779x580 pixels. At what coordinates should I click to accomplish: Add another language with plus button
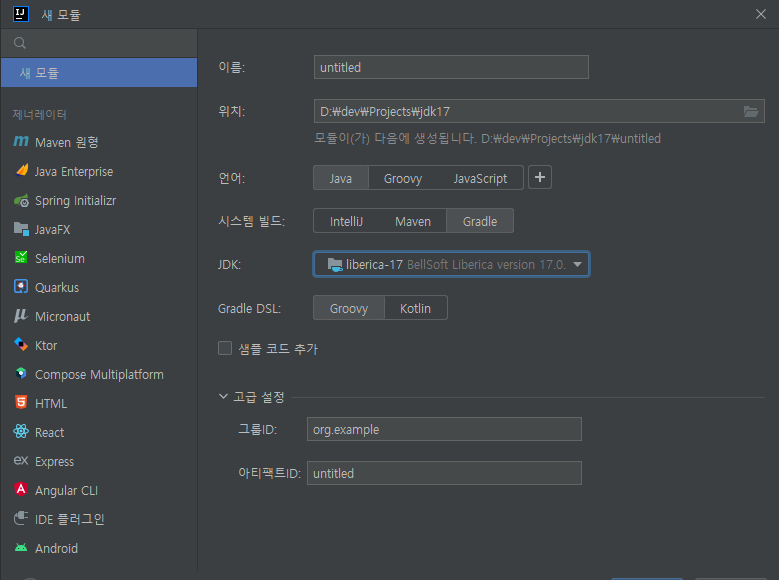(x=540, y=177)
